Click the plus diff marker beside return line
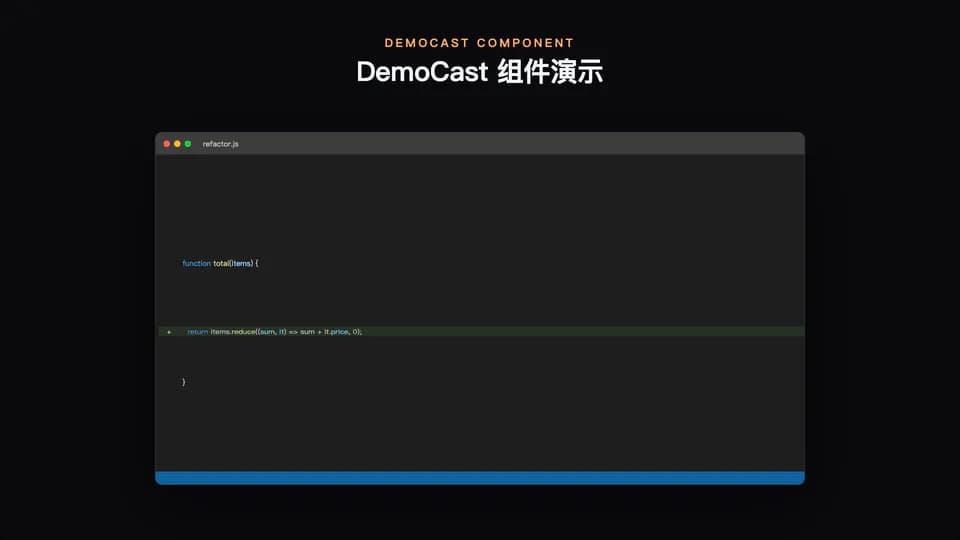 [x=169, y=332]
